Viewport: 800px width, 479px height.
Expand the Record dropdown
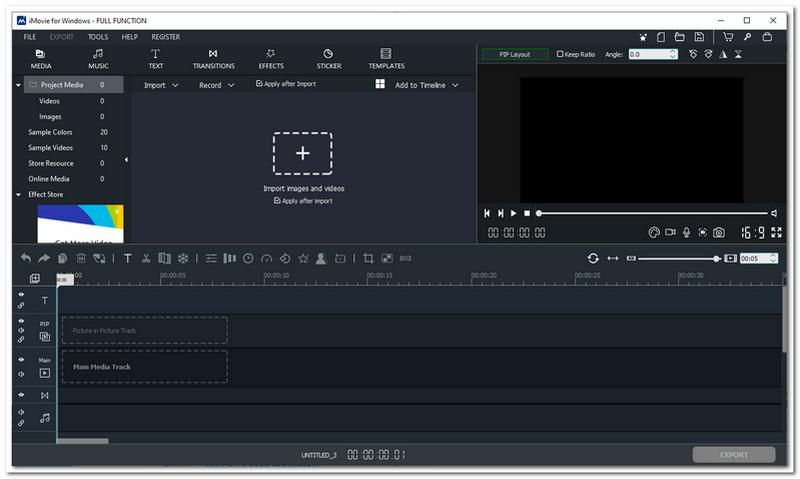pyautogui.click(x=215, y=85)
